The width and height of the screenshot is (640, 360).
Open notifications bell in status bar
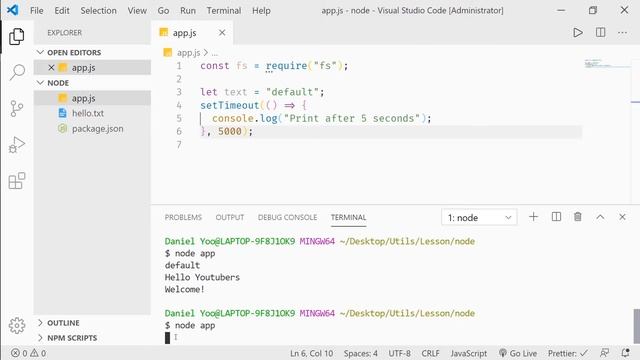[625, 353]
